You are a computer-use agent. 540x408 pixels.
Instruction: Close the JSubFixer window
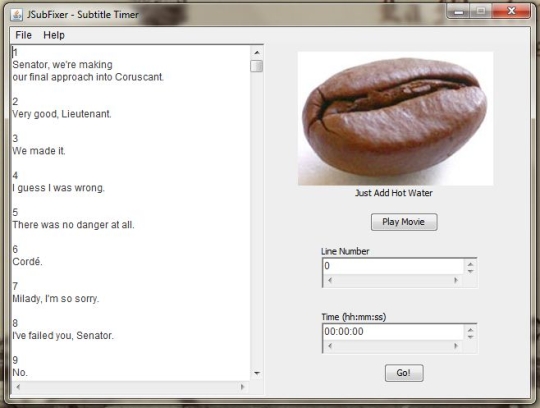511,12
